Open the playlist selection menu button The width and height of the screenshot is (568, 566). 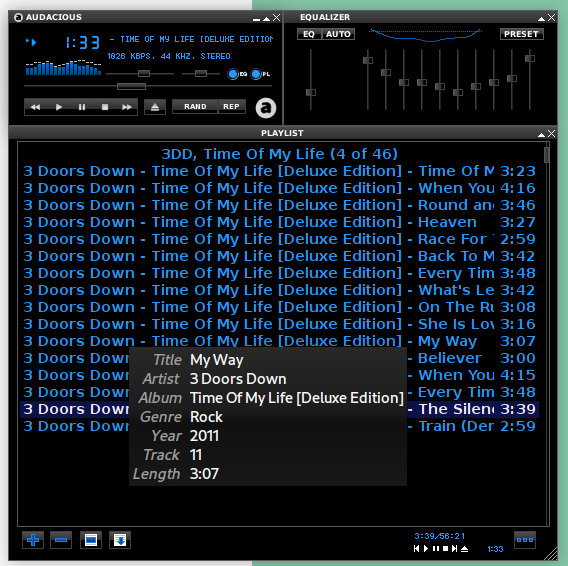91,540
